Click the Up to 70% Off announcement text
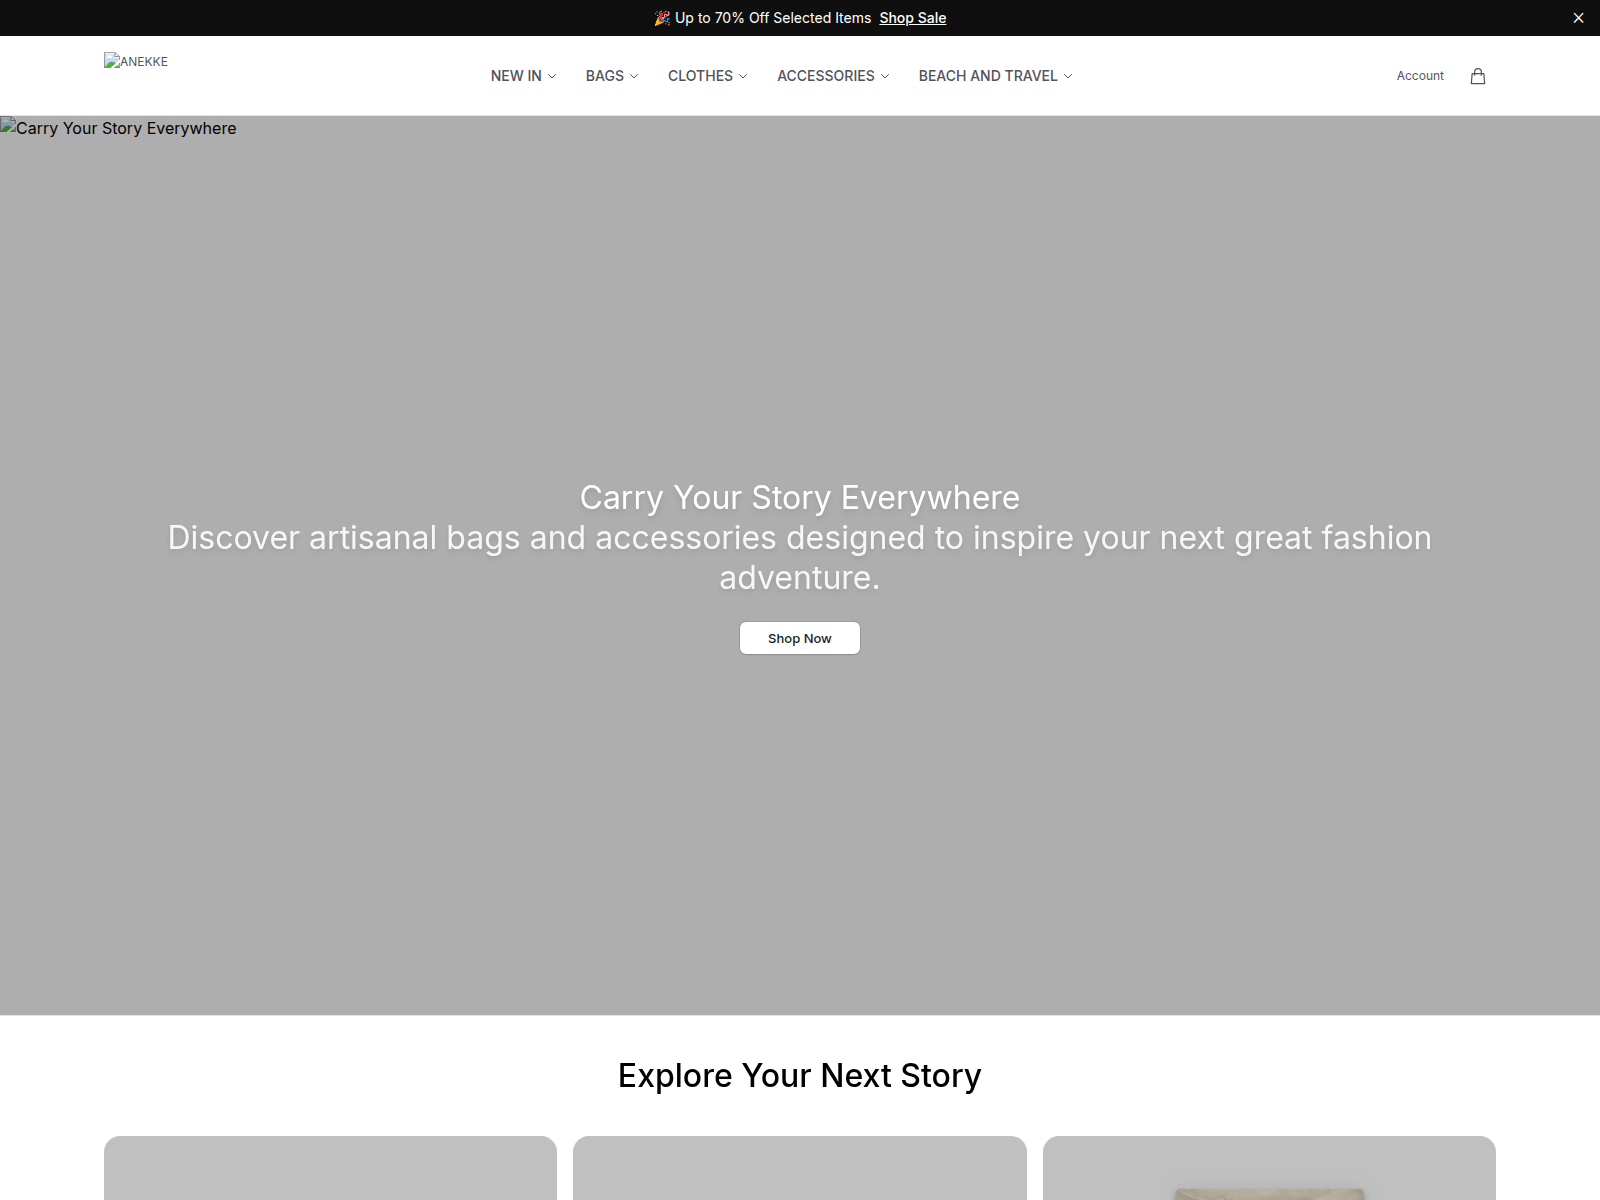Viewport: 1600px width, 1200px height. click(763, 18)
